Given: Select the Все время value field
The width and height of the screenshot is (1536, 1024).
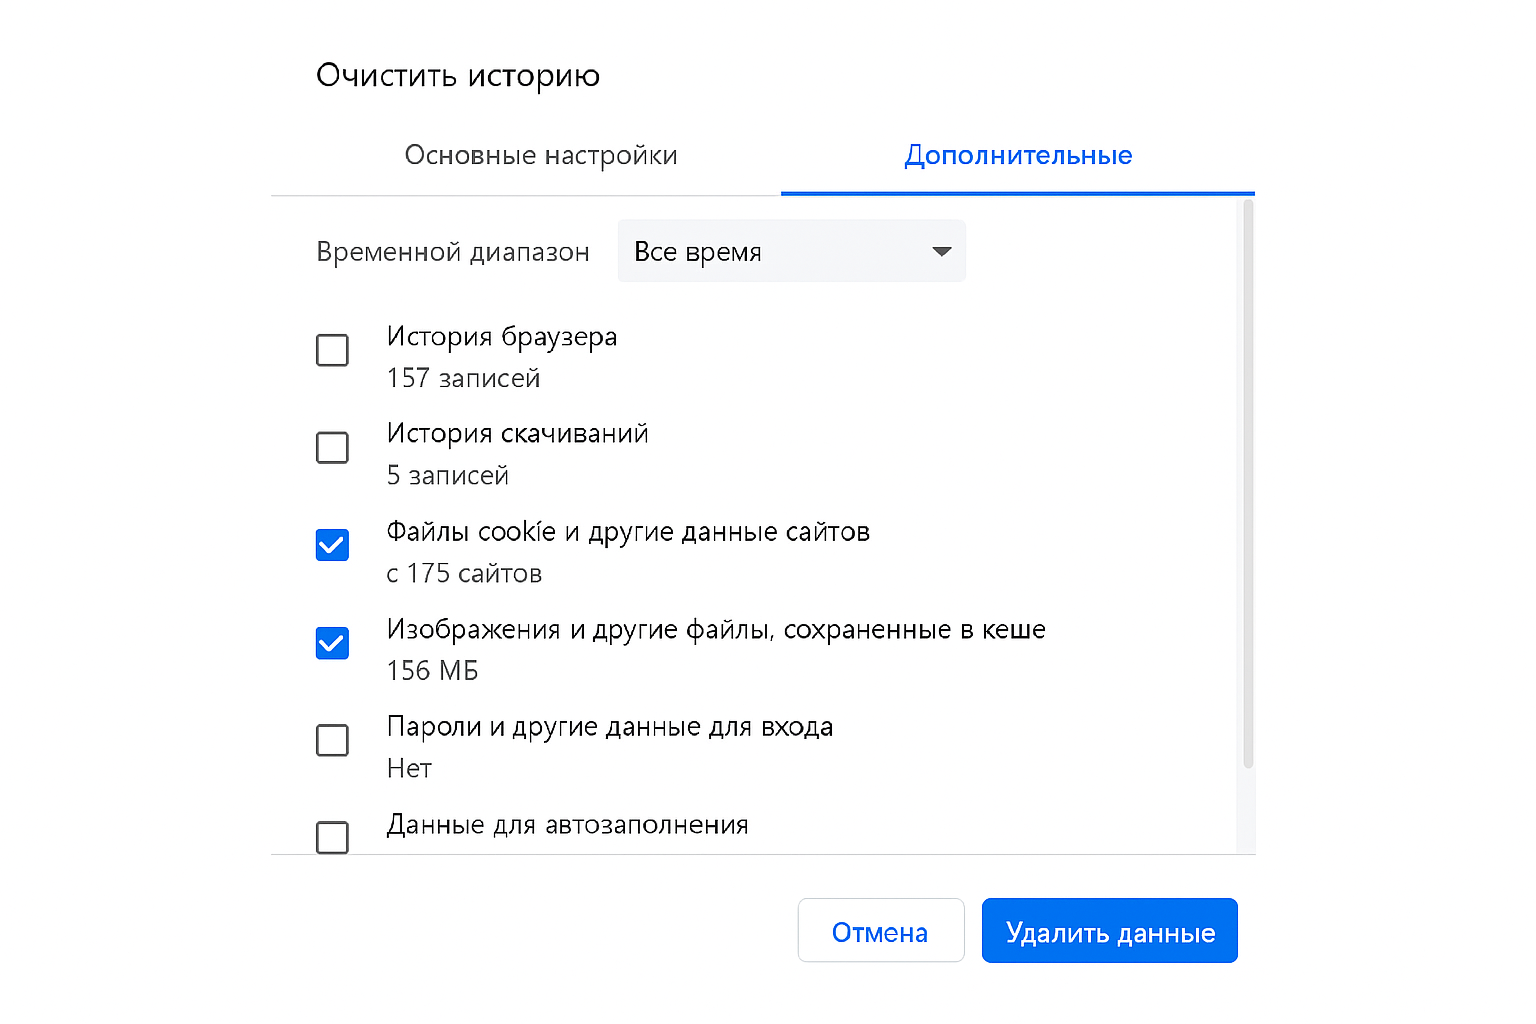Looking at the screenshot, I should point(700,251).
